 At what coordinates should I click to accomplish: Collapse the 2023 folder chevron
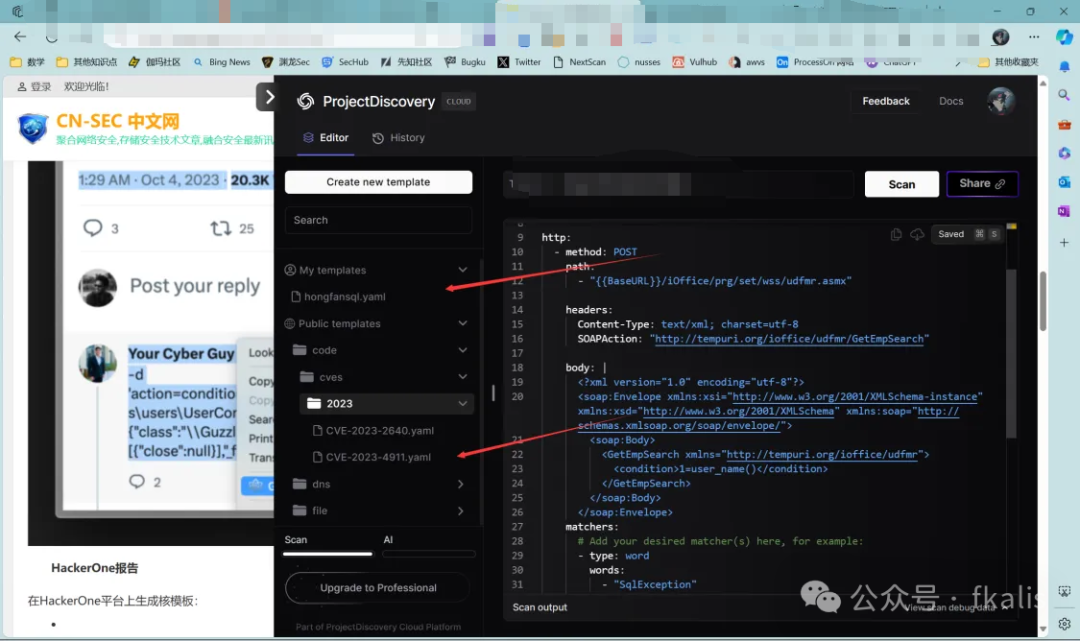click(x=463, y=403)
